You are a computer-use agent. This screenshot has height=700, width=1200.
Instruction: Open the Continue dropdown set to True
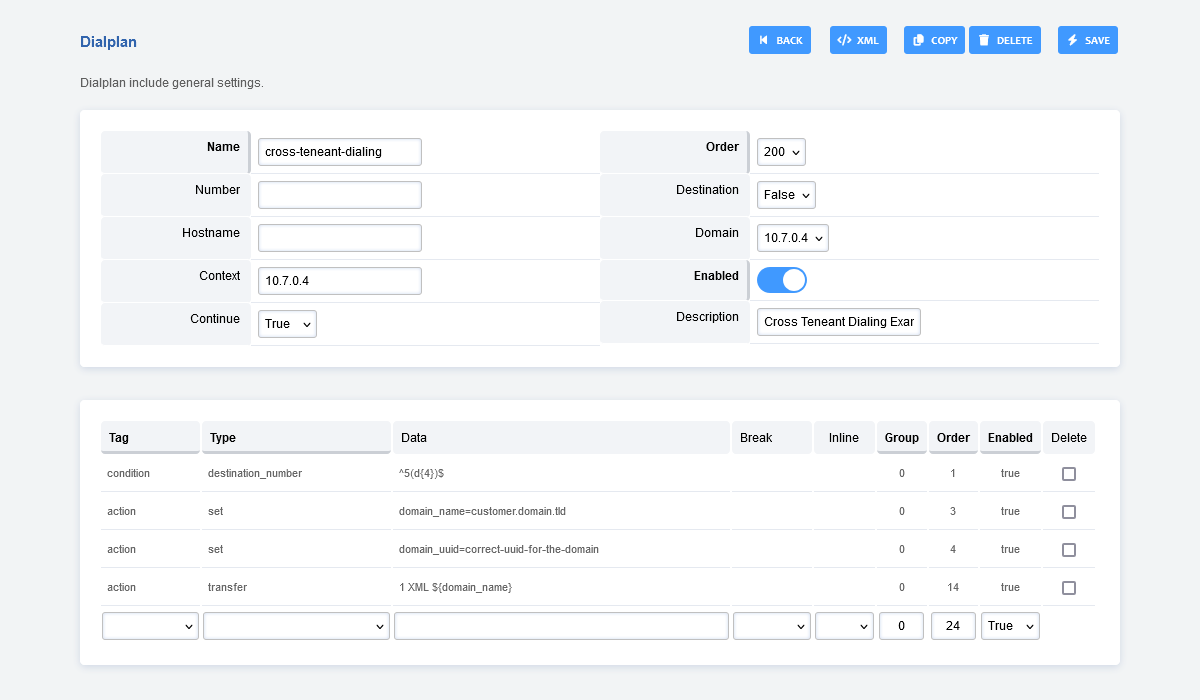(x=287, y=324)
